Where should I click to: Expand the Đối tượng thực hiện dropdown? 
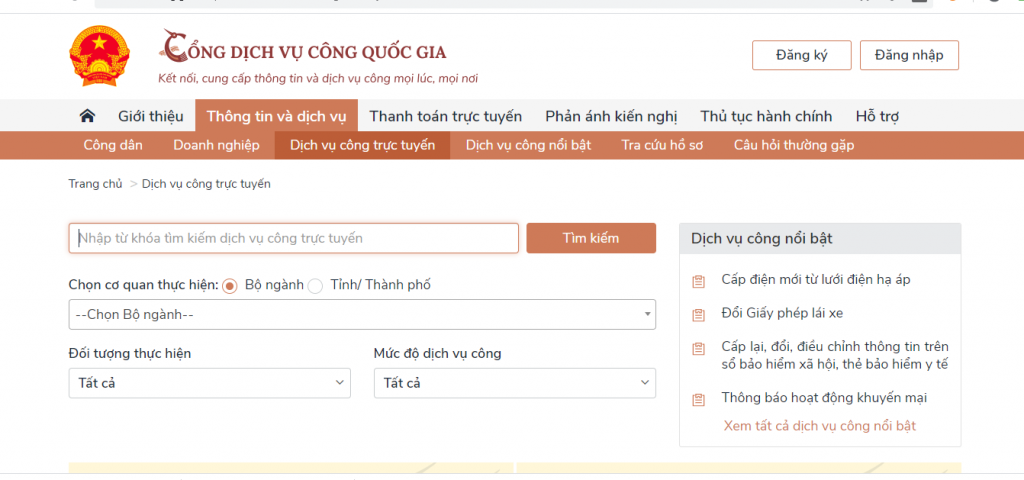pyautogui.click(x=209, y=383)
